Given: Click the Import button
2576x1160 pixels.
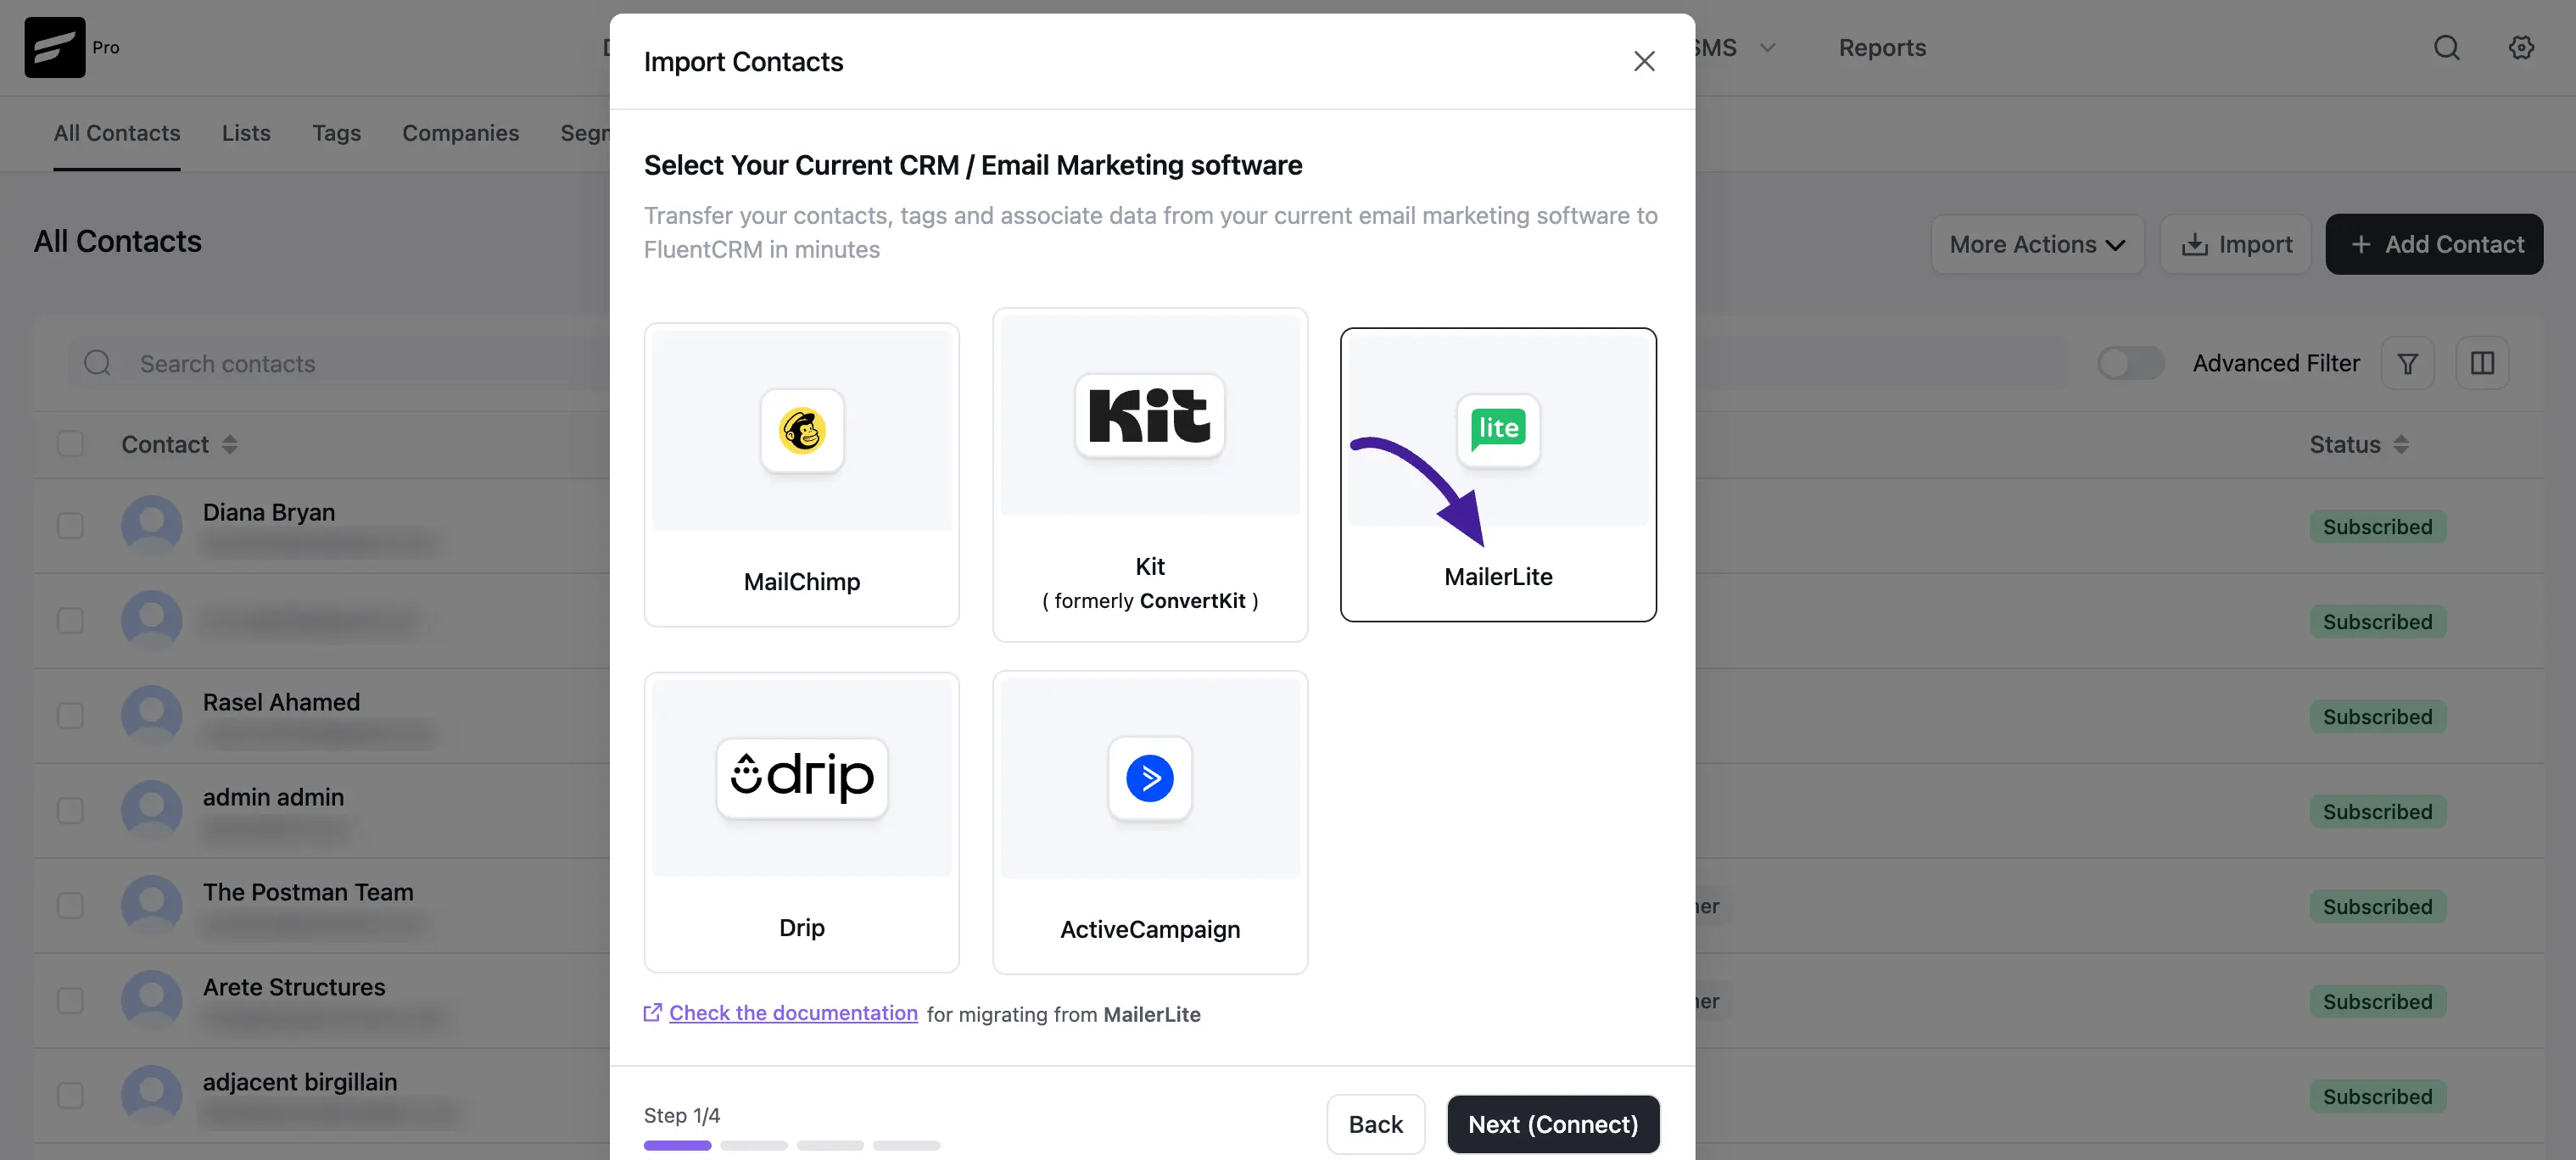Looking at the screenshot, I should click(2235, 244).
